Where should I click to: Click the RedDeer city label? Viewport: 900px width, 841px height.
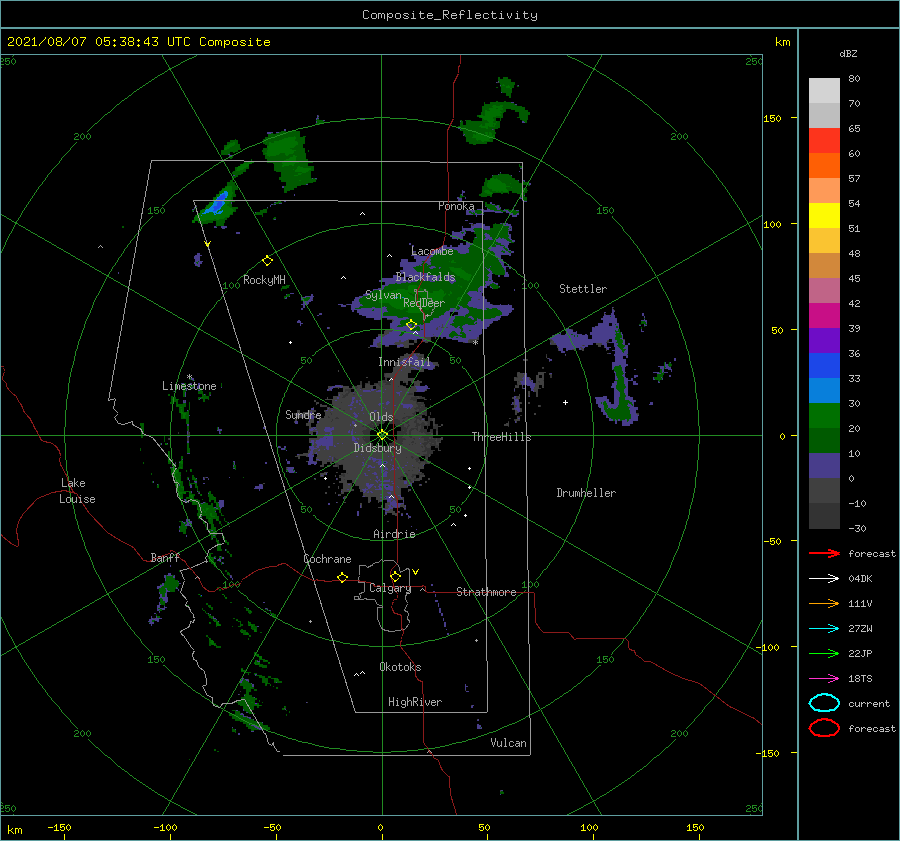424,303
